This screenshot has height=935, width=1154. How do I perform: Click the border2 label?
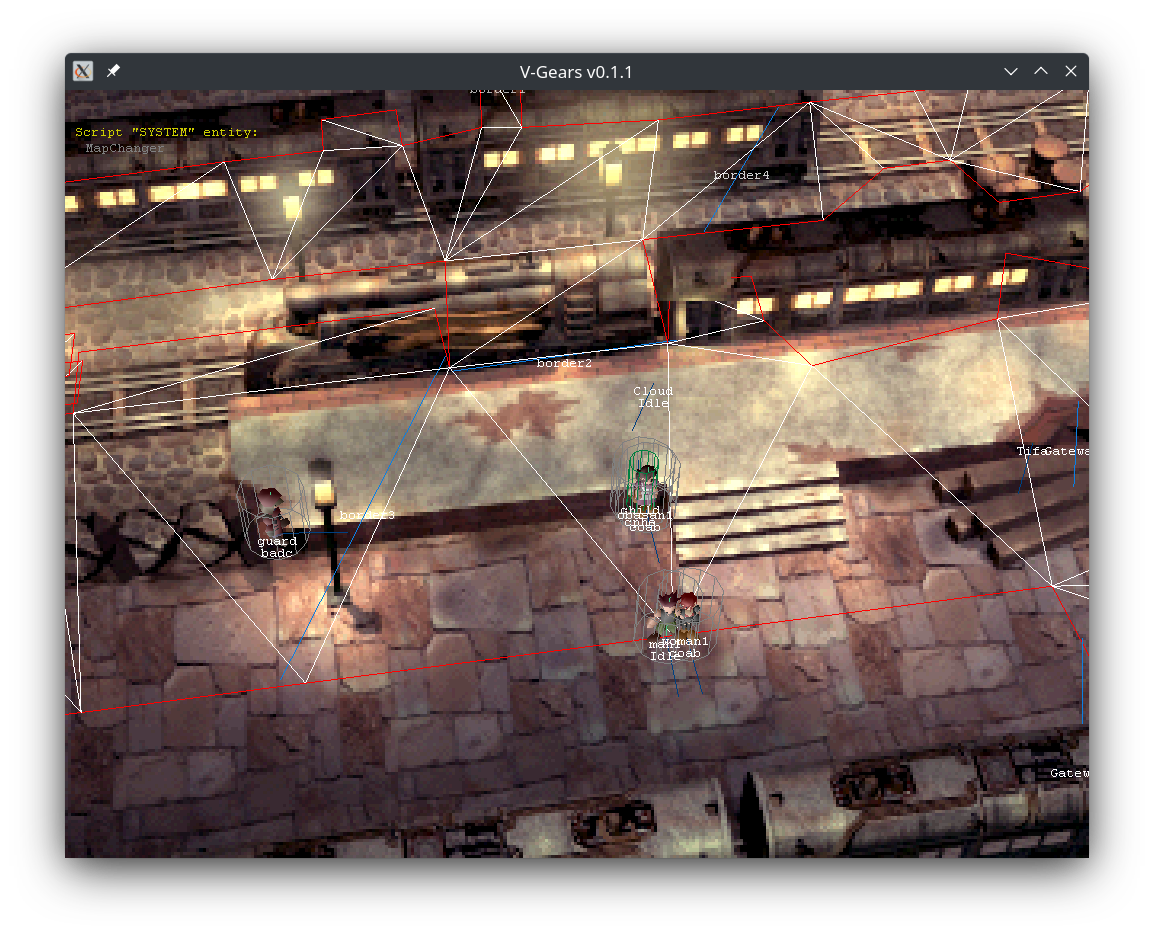pyautogui.click(x=564, y=364)
